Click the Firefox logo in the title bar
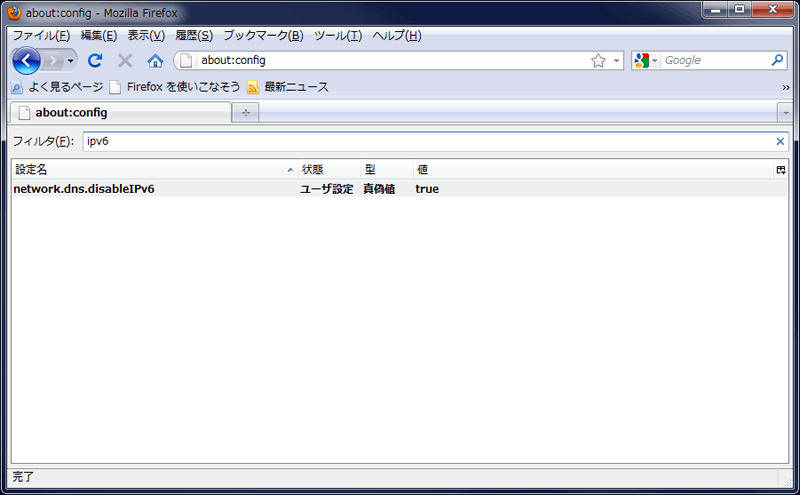Image resolution: width=800 pixels, height=495 pixels. click(x=14, y=12)
